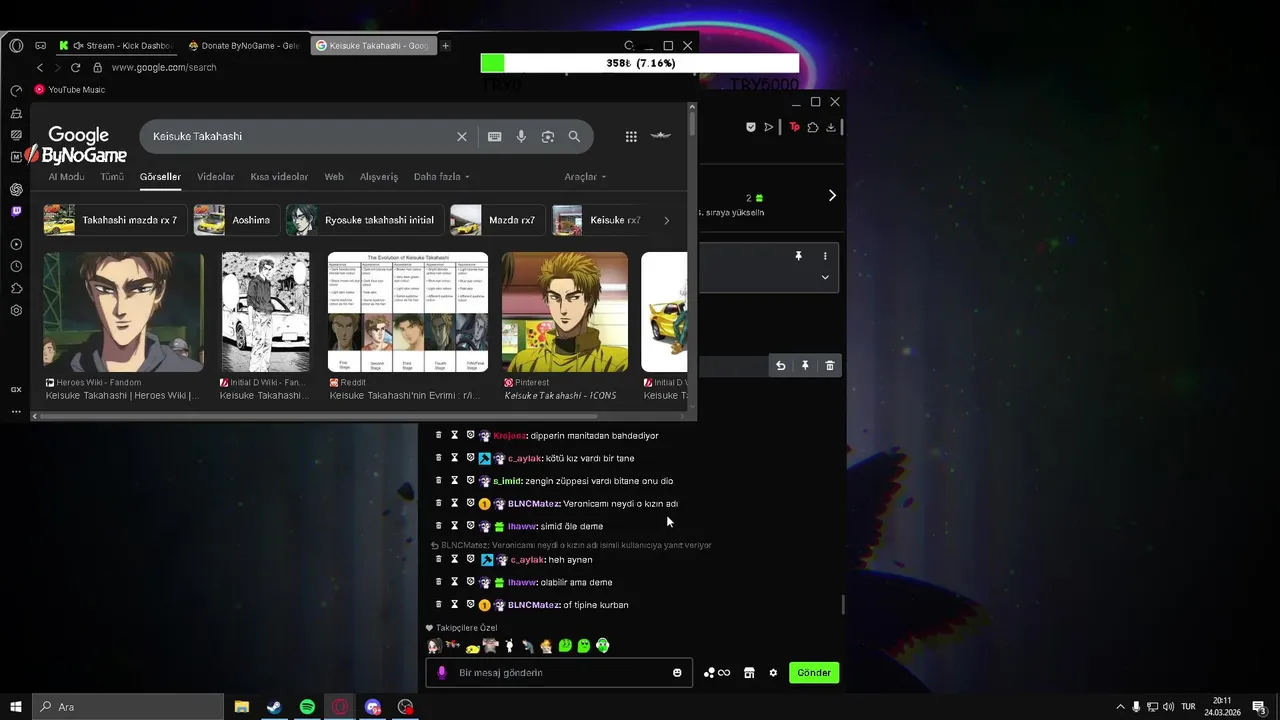Screen dimensions: 1280x720
Task: Select the Aoshima suggestion chip
Action: point(236,220)
